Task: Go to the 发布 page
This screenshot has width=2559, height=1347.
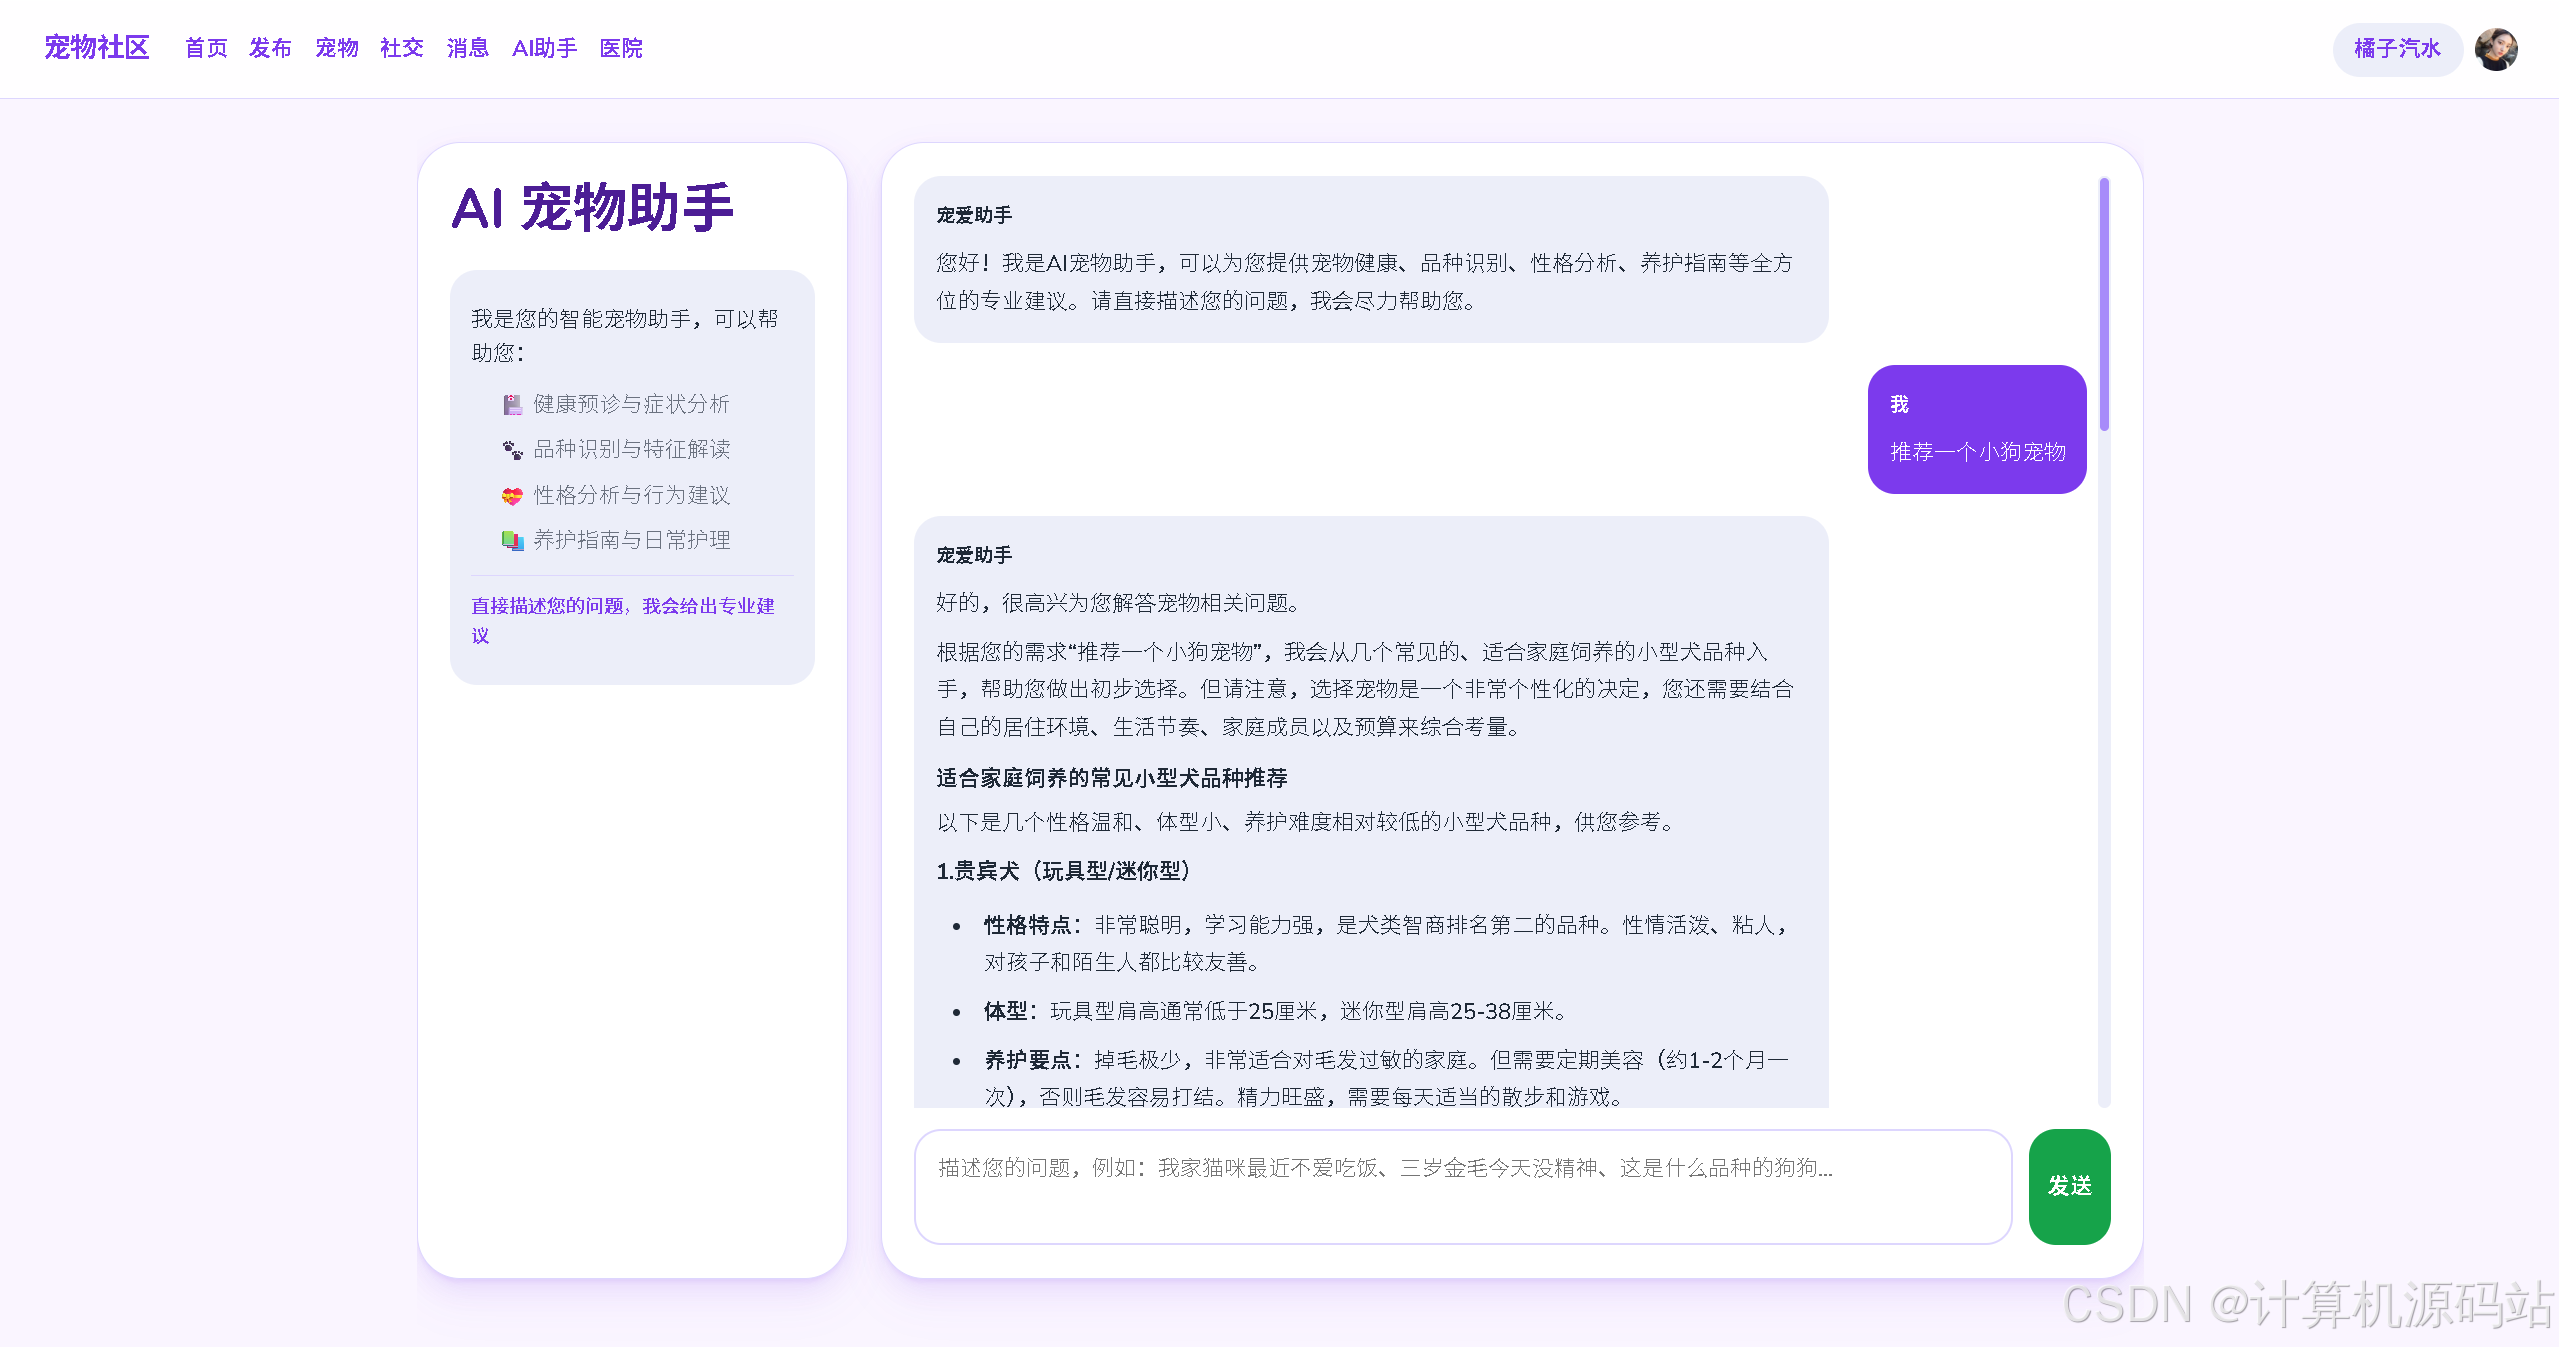Action: (270, 48)
